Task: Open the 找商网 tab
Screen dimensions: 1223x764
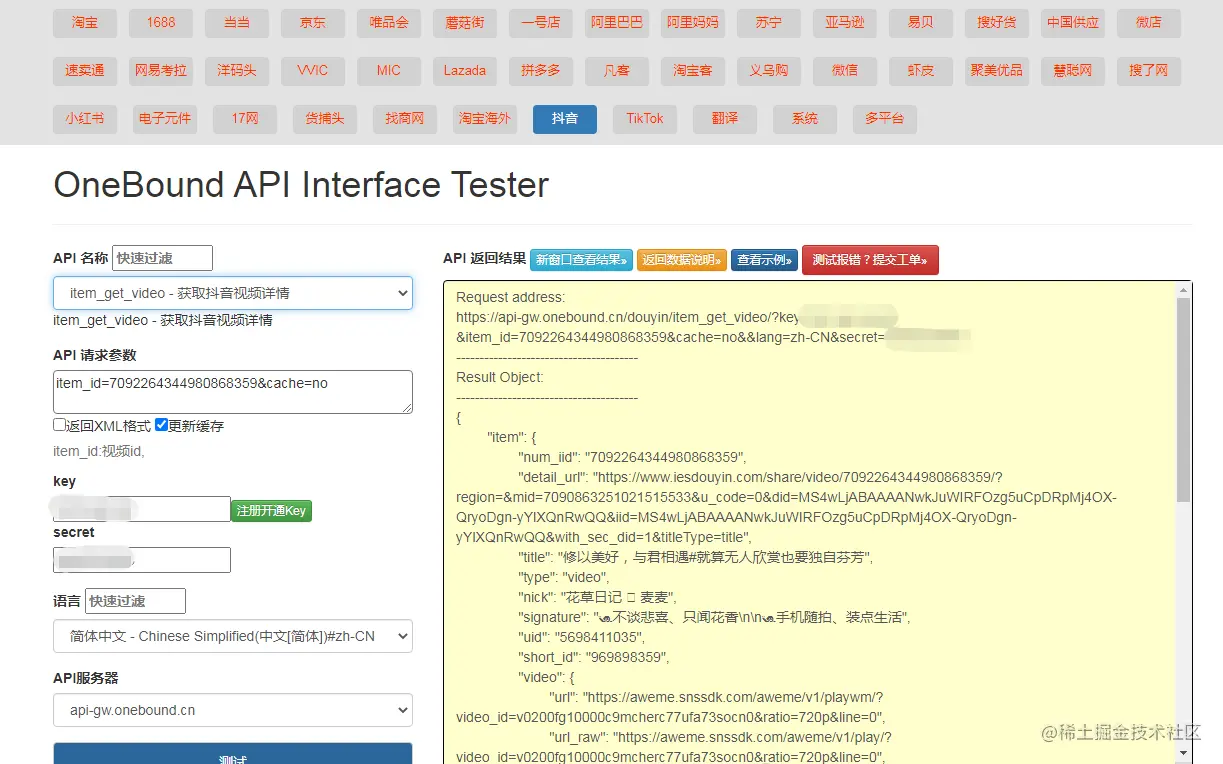Action: click(405, 119)
